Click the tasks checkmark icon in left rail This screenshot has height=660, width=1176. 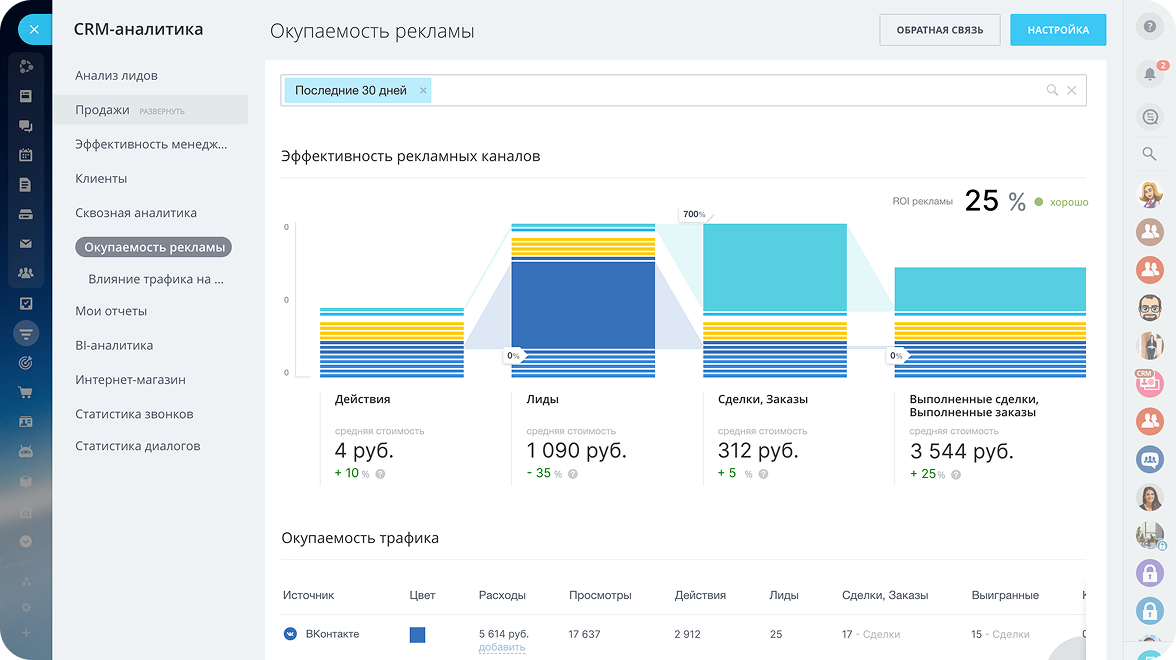click(26, 303)
